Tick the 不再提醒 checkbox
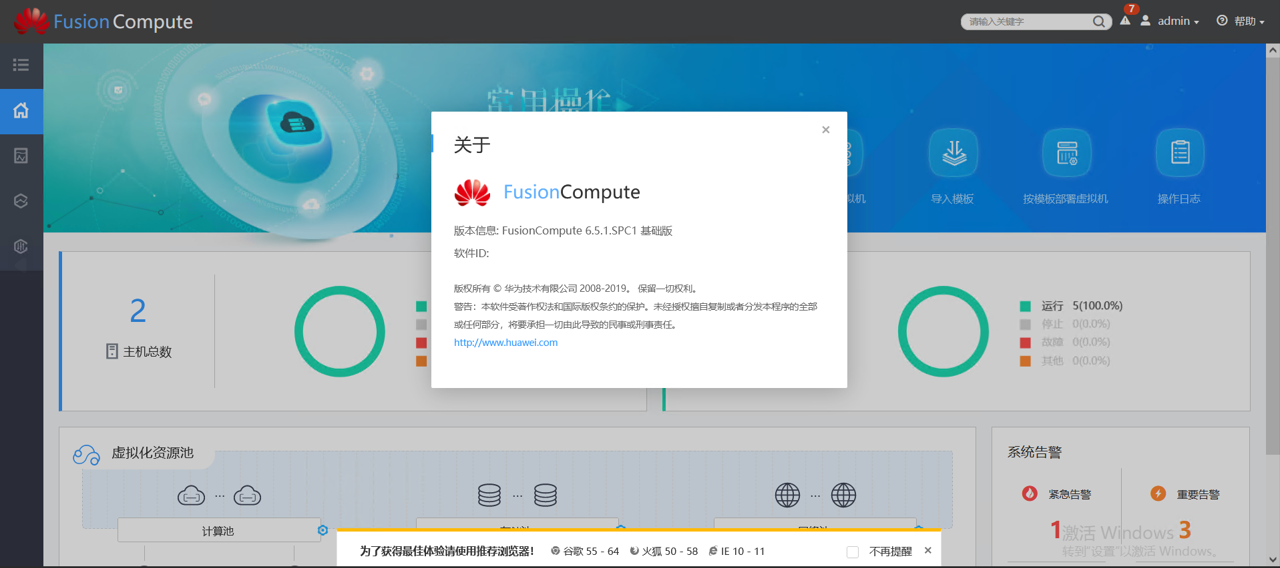Image resolution: width=1280 pixels, height=568 pixels. pos(853,552)
